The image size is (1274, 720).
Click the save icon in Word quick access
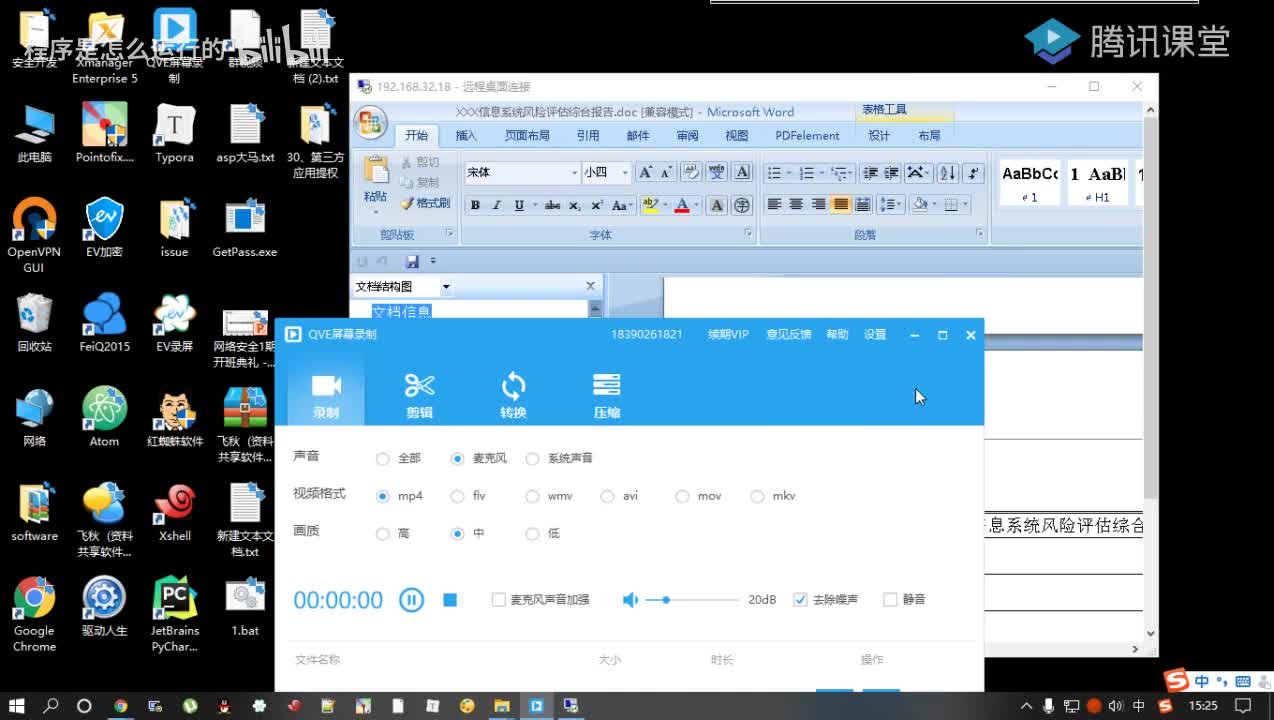[x=412, y=262]
